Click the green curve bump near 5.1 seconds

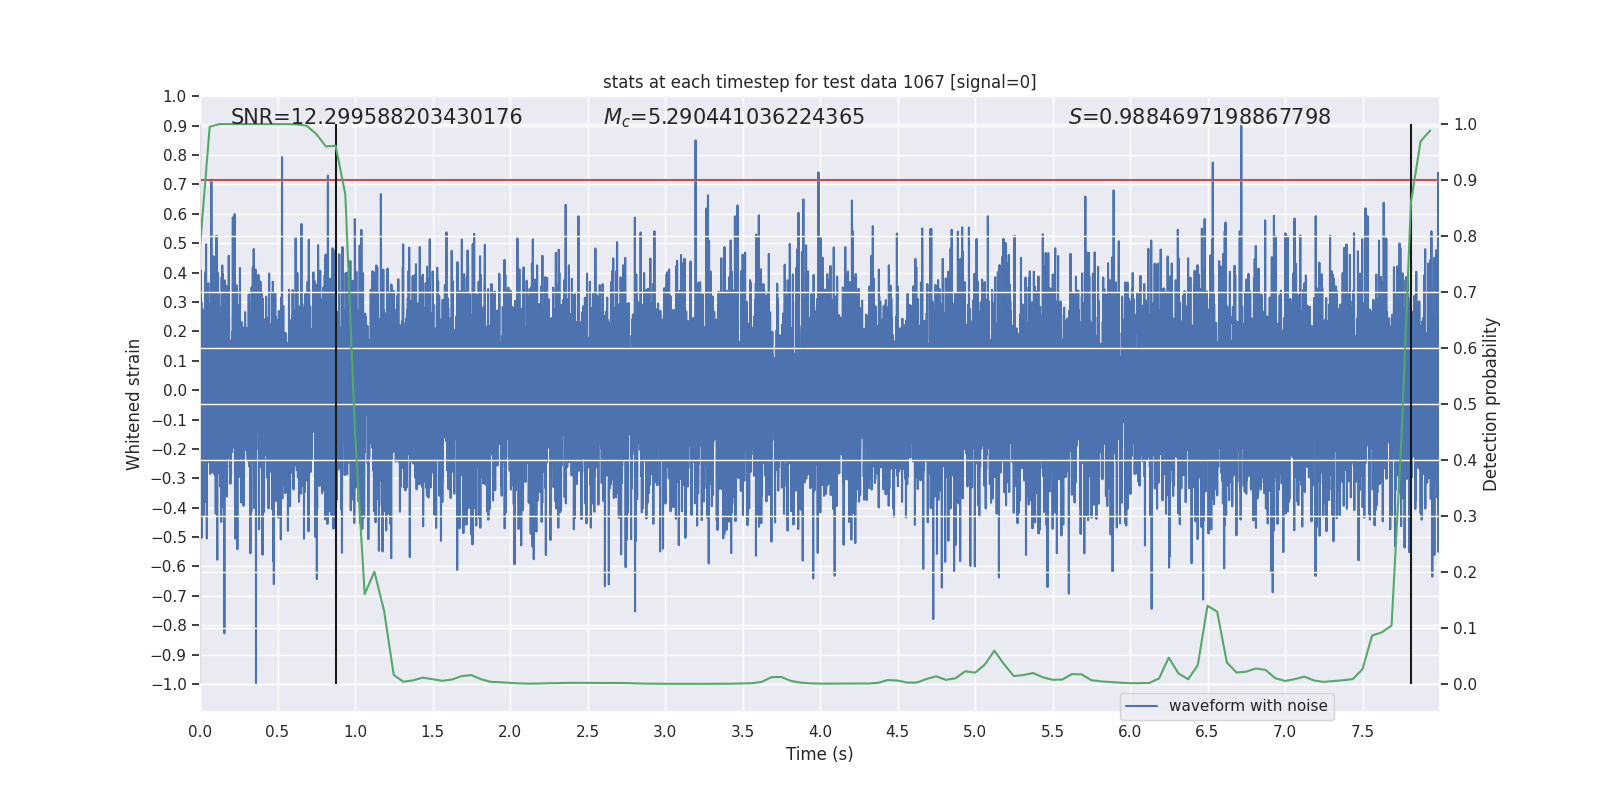(994, 651)
